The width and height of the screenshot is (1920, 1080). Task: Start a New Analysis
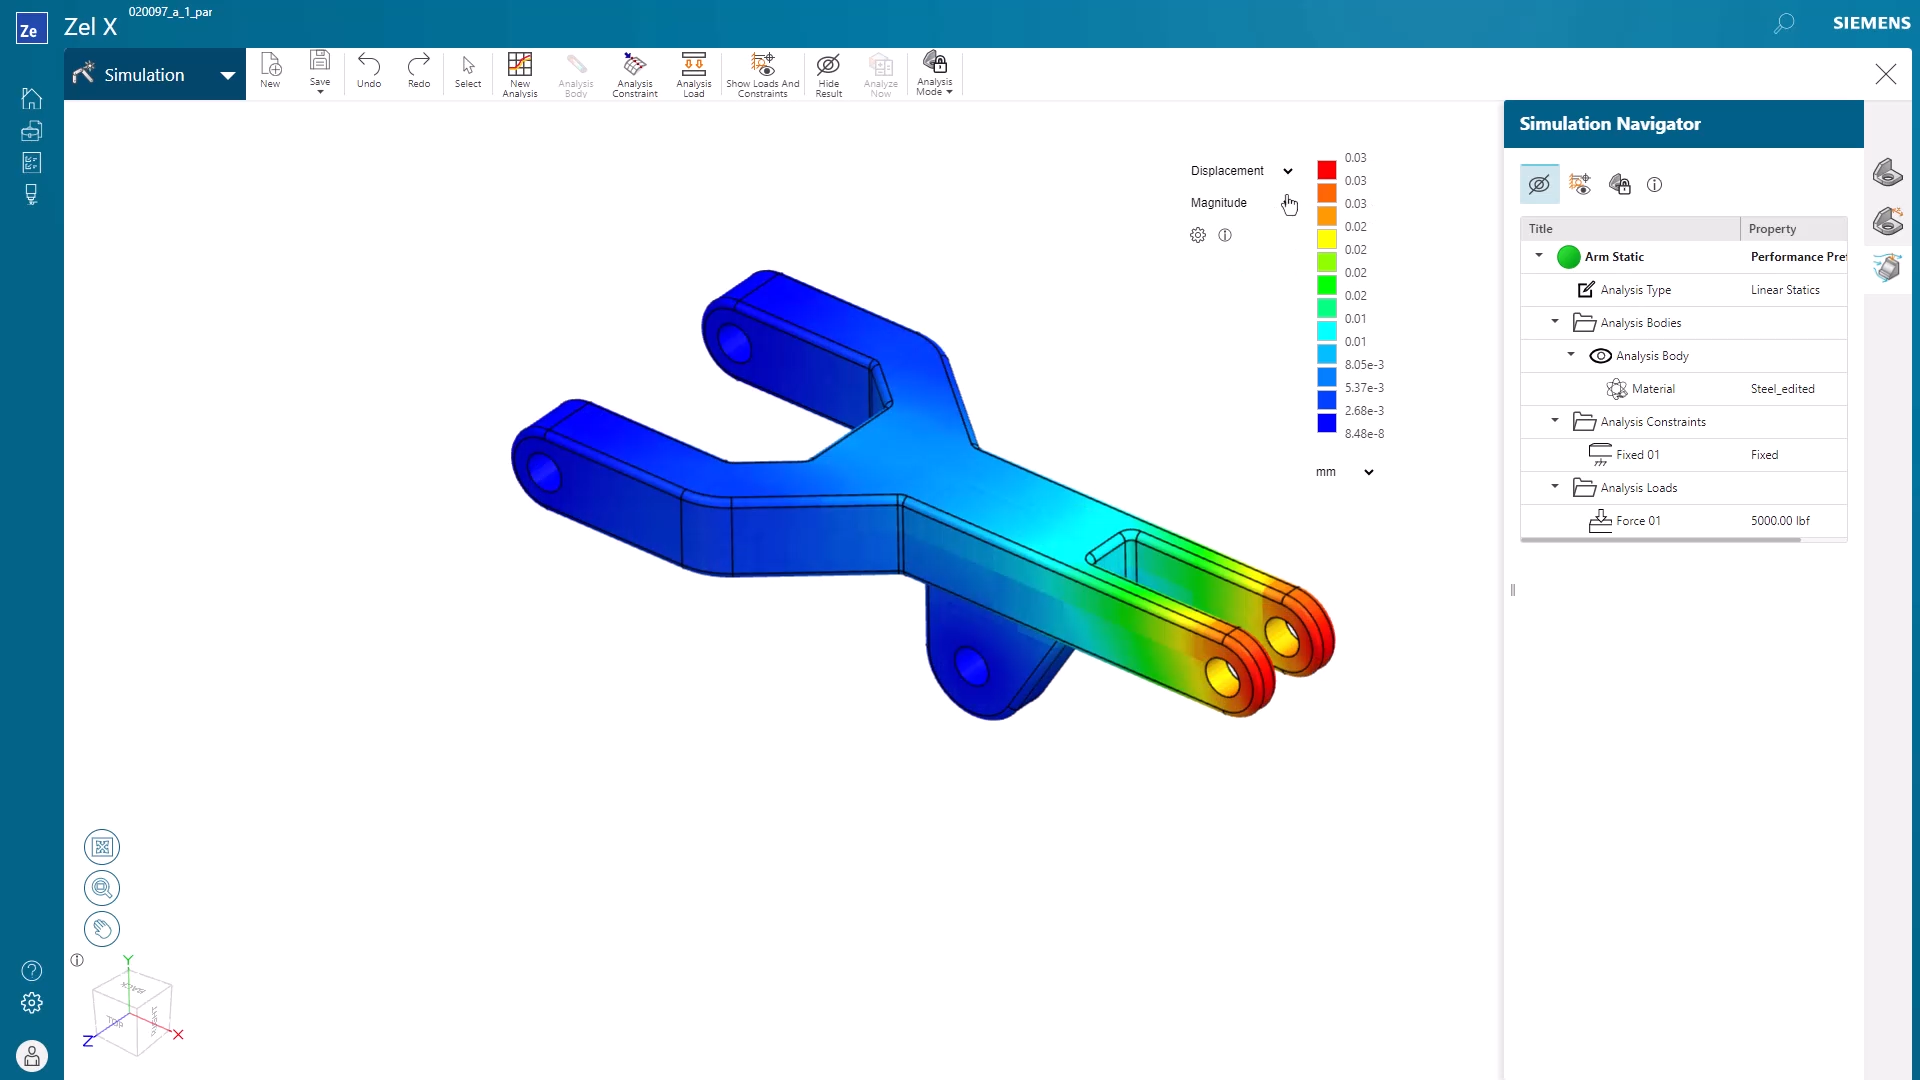[519, 73]
